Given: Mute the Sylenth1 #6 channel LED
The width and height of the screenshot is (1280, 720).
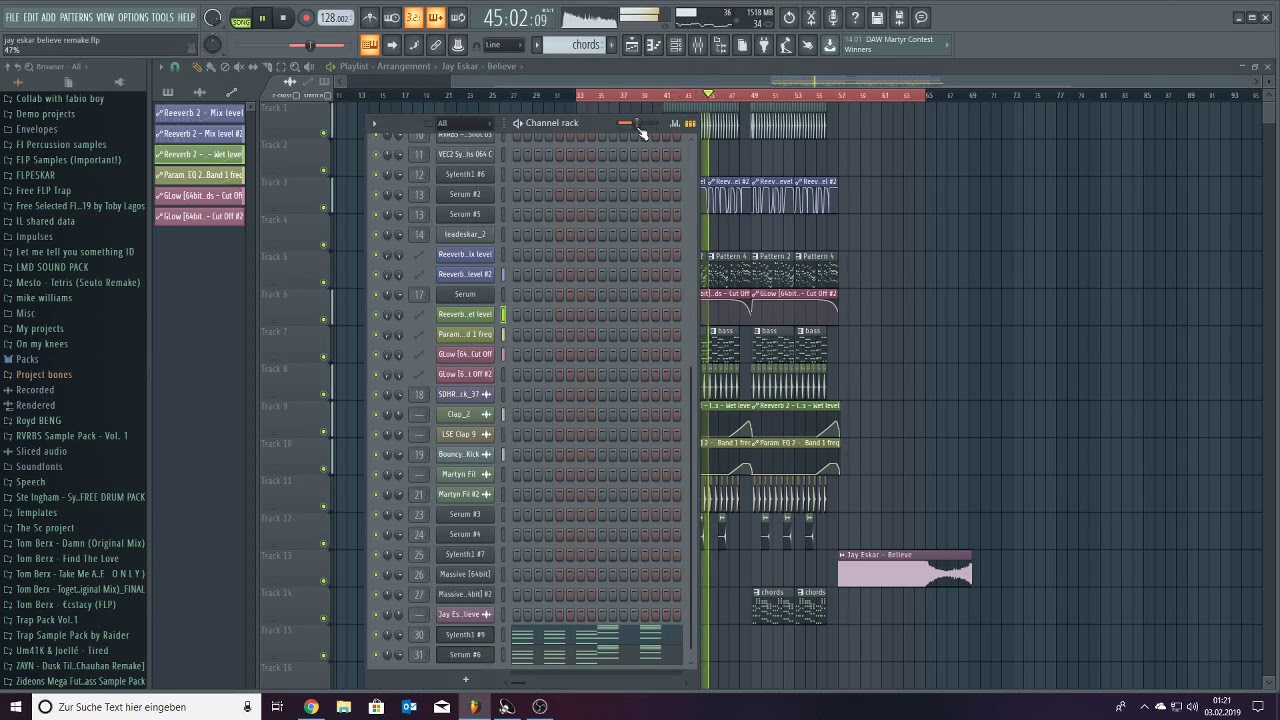Looking at the screenshot, I should tap(376, 174).
